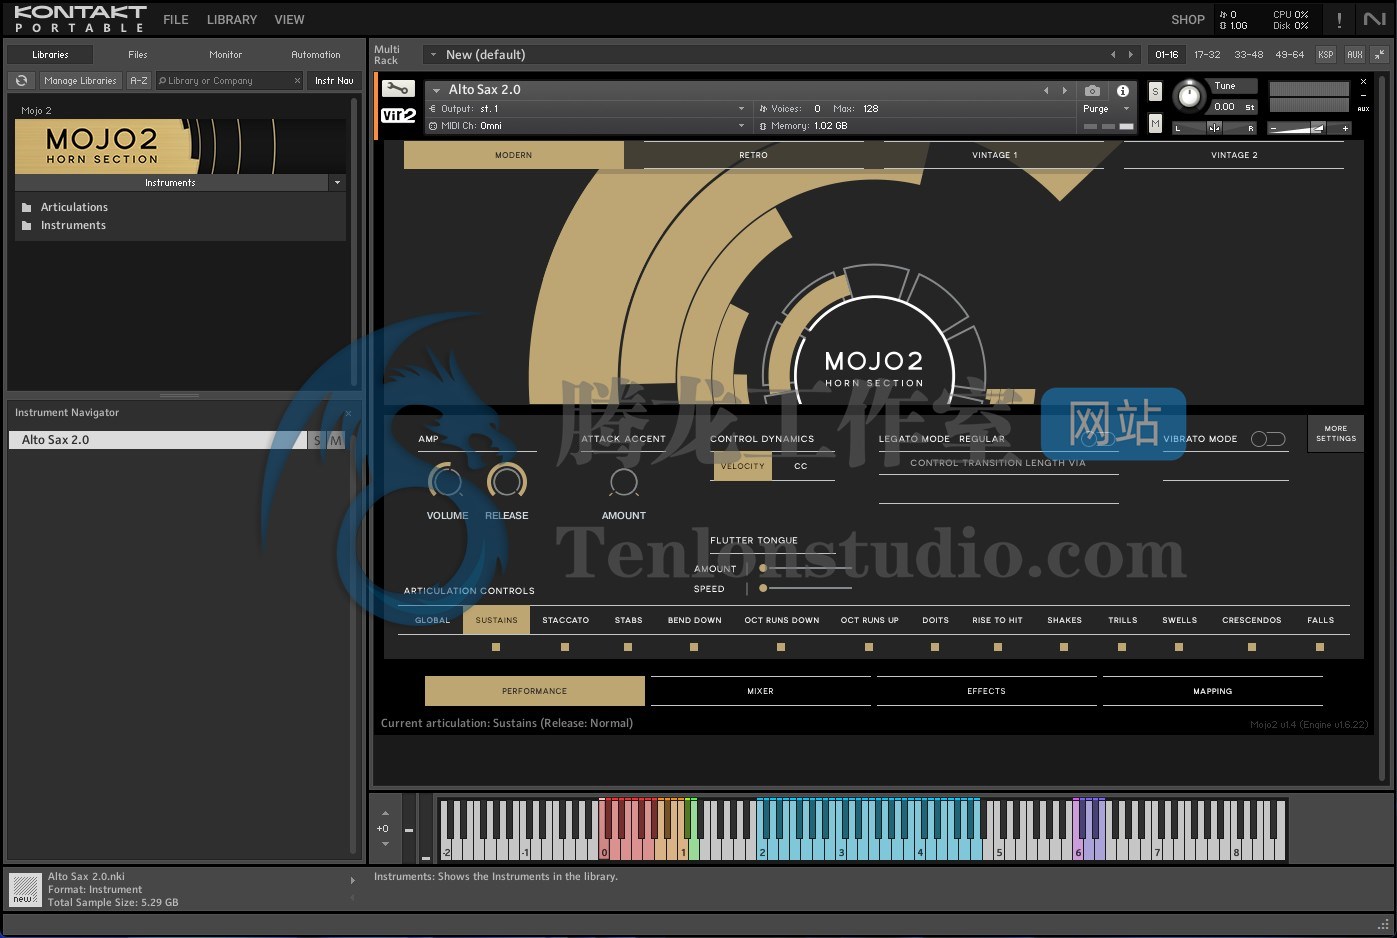Click the Articulations folder
Viewport: 1397px width, 938px height.
[x=74, y=207]
